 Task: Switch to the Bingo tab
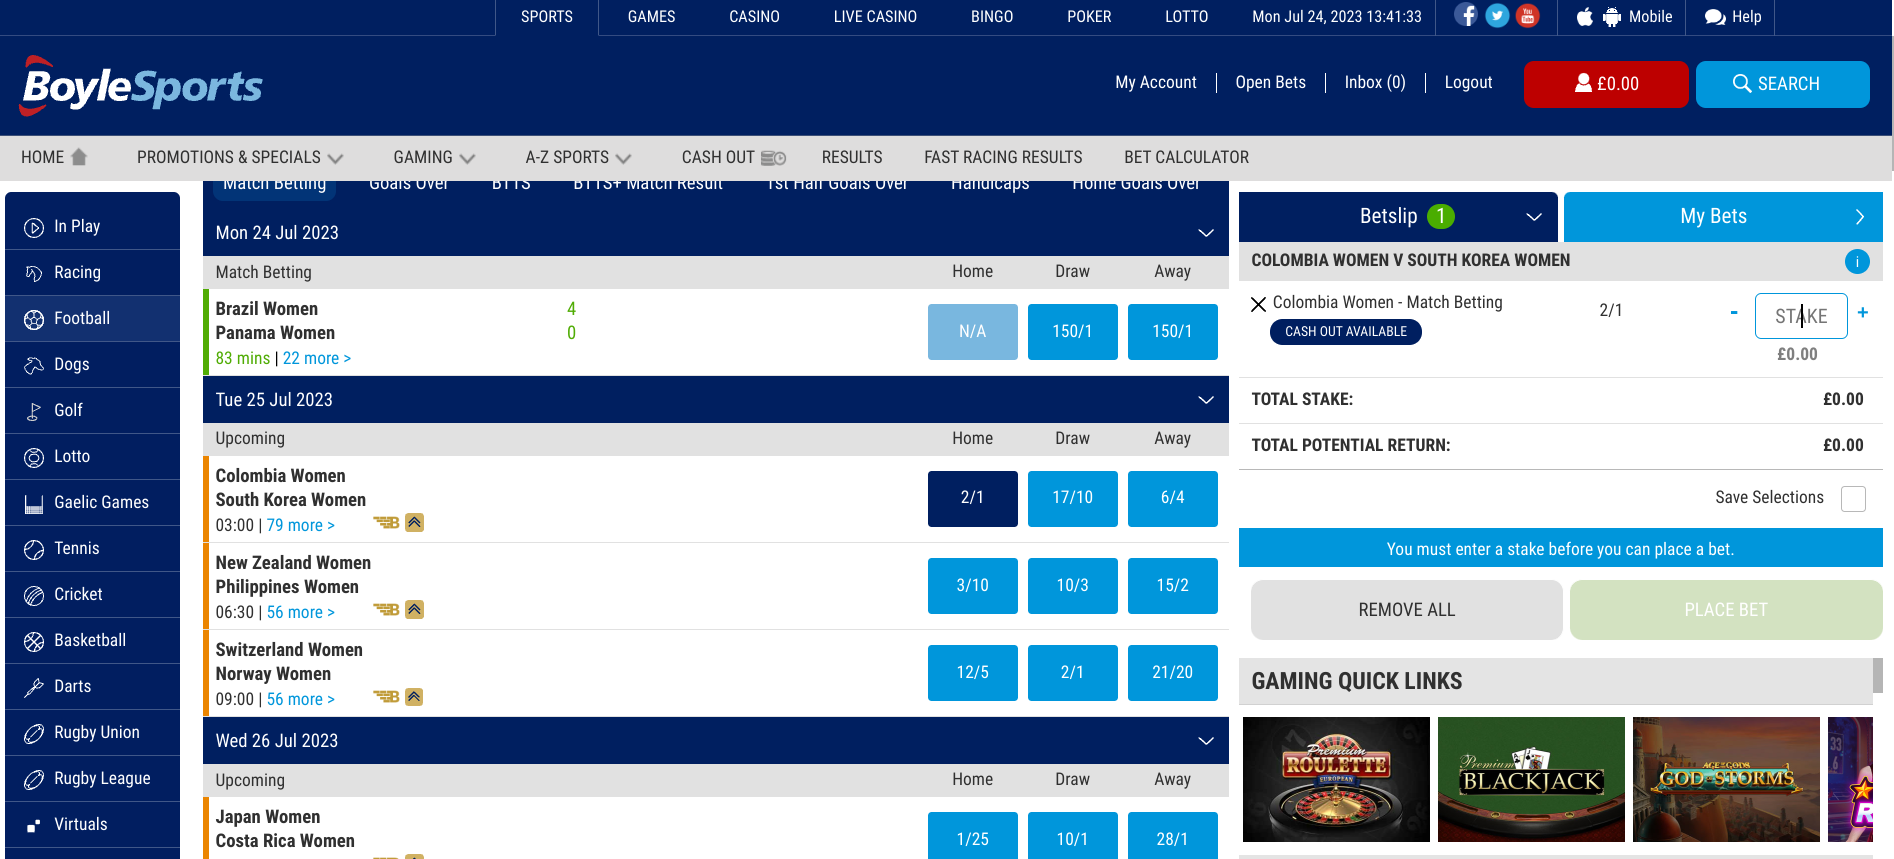[992, 17]
